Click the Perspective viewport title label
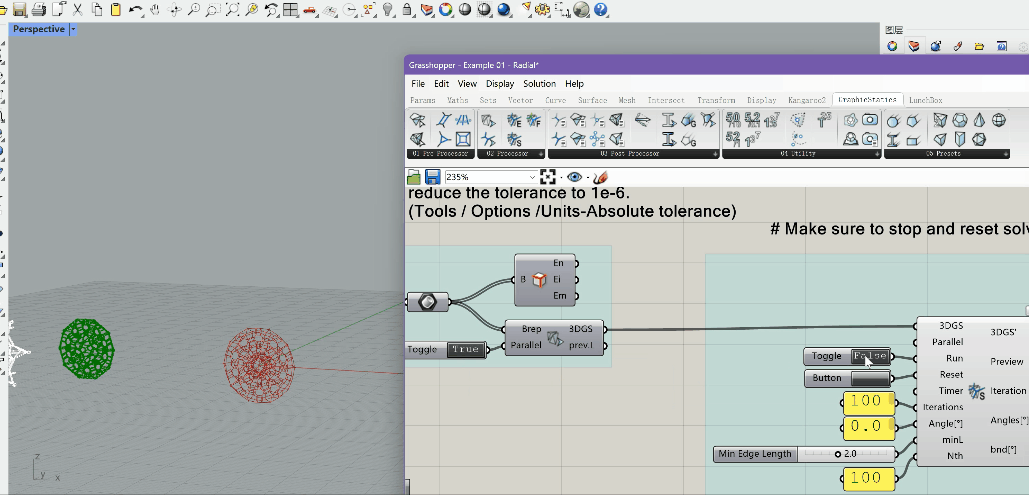 (39, 29)
